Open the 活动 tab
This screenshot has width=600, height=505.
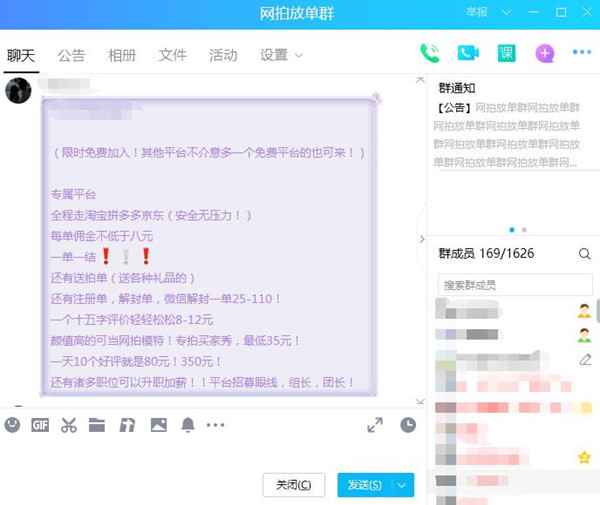point(223,56)
